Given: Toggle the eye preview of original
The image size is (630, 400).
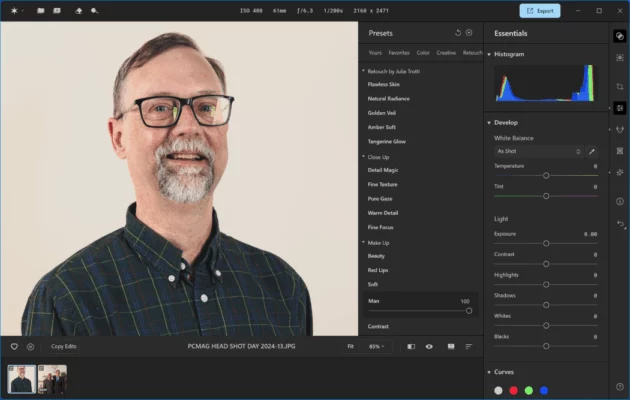Looking at the screenshot, I should tap(429, 346).
